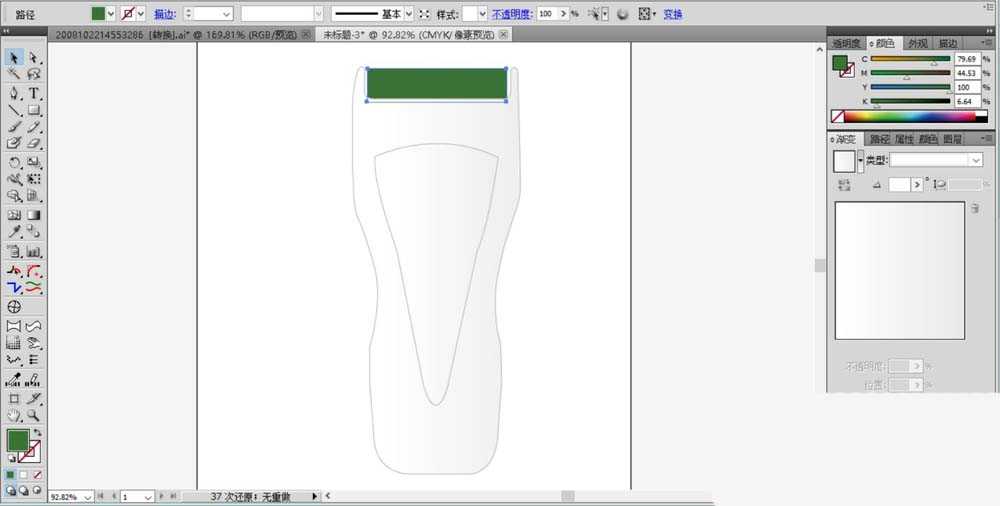1000x506 pixels.
Task: Select the Direct Selection white arrow tool
Action: [34, 58]
